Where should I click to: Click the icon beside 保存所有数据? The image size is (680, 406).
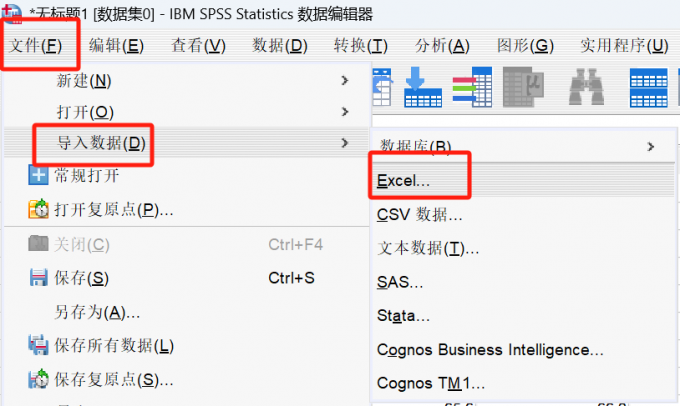coord(38,345)
